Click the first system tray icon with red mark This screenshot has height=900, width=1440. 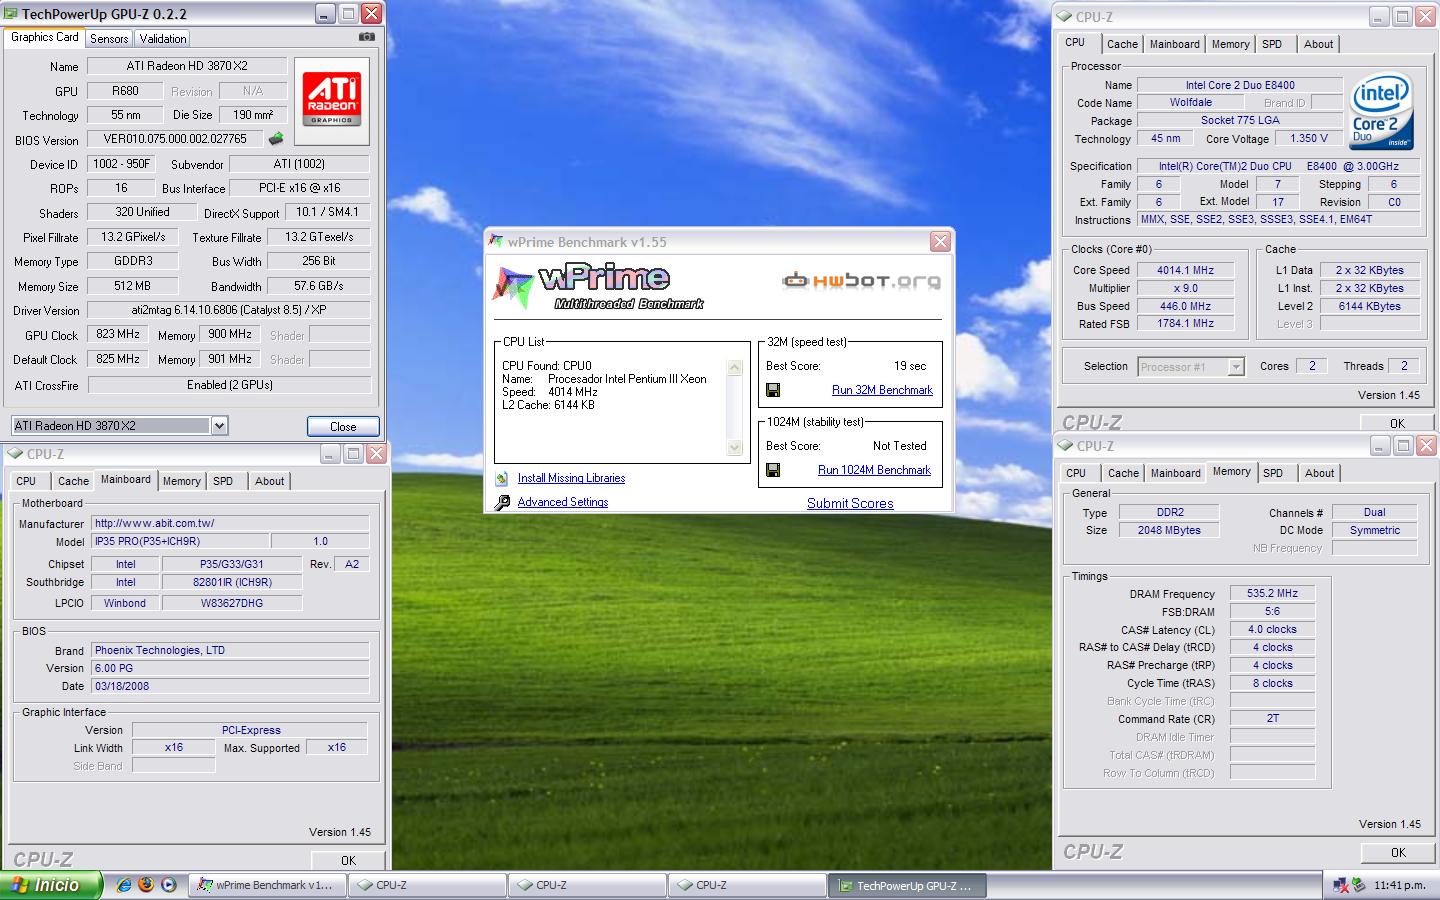[1340, 885]
